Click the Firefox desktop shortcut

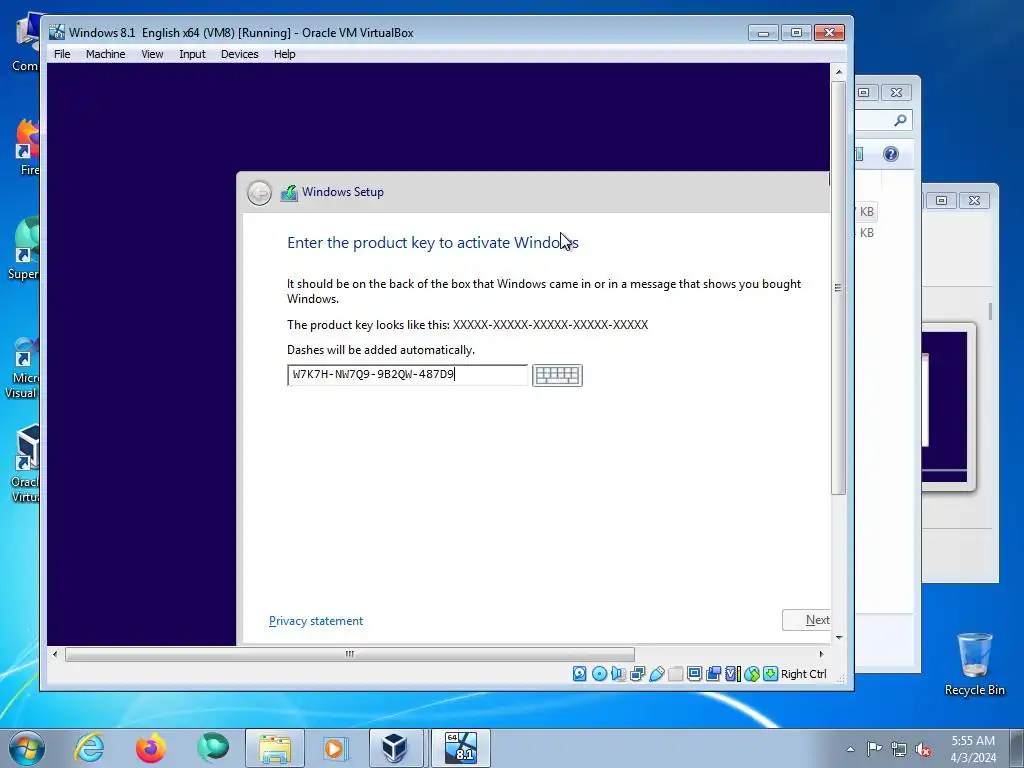tap(29, 148)
